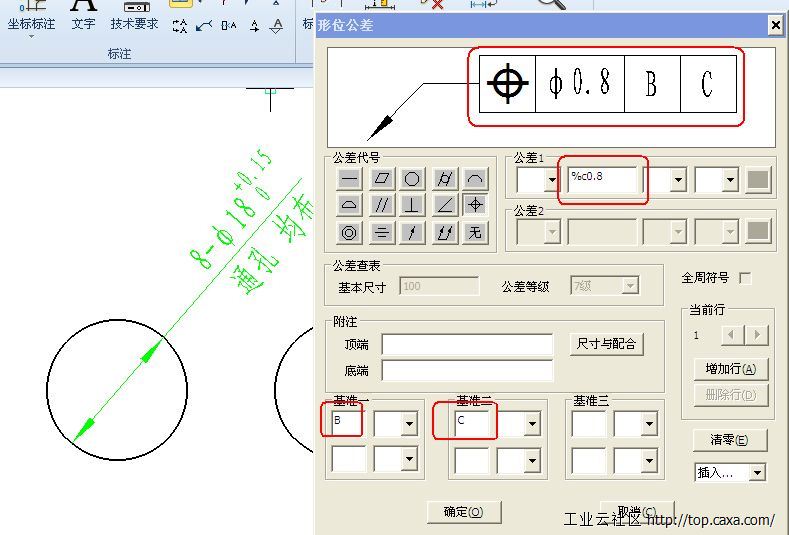Expand the 坐标标注 dropdown arrow
Image resolution: width=789 pixels, height=535 pixels.
(31, 37)
